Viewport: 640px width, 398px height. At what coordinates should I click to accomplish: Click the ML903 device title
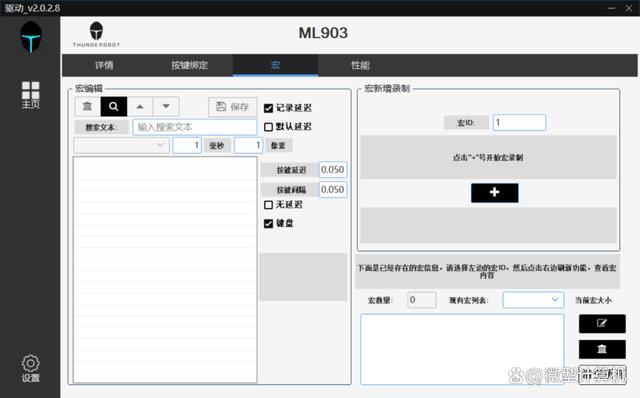click(323, 33)
